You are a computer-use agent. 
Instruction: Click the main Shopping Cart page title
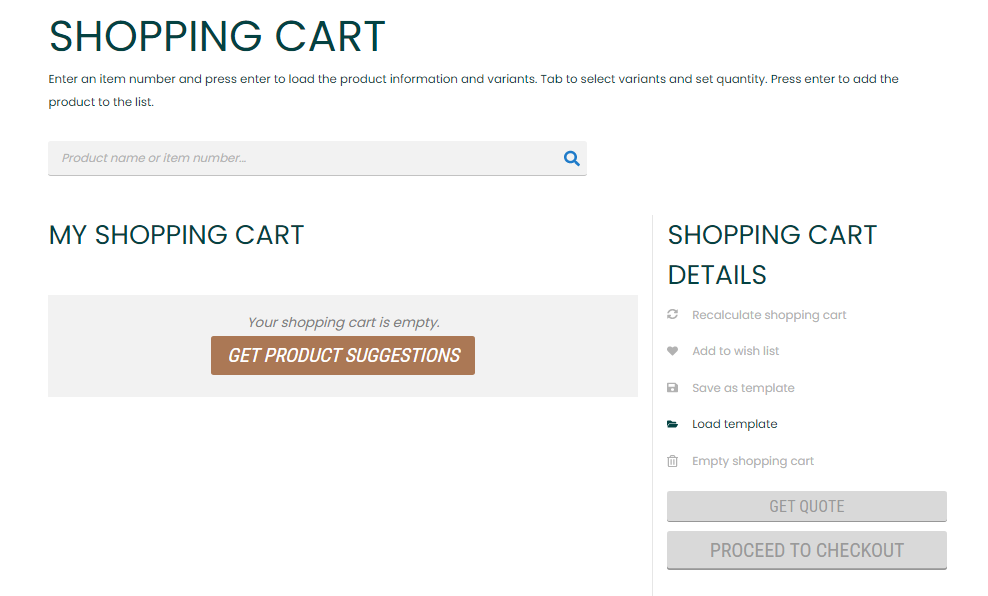[217, 37]
